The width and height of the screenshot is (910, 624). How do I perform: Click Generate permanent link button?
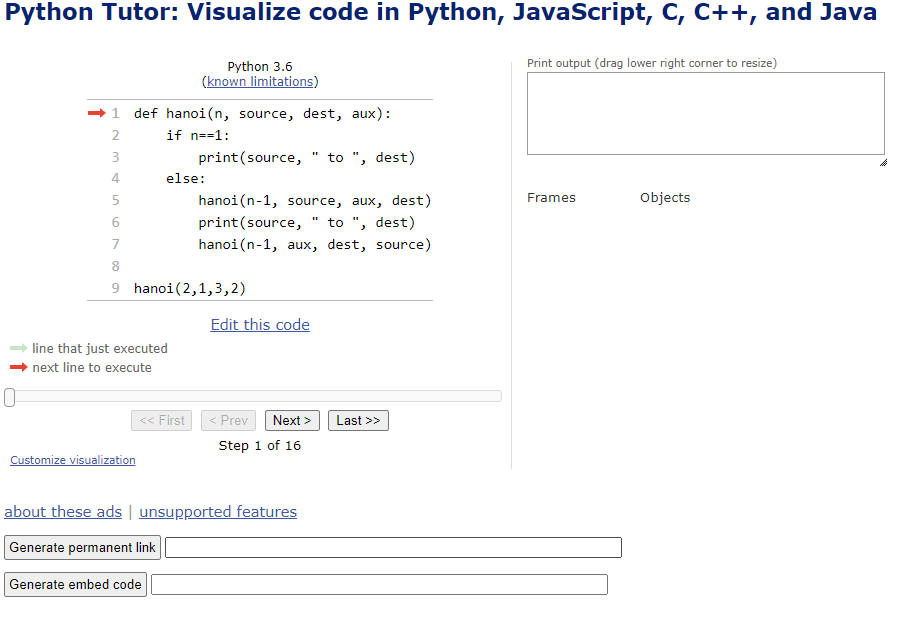[x=82, y=547]
